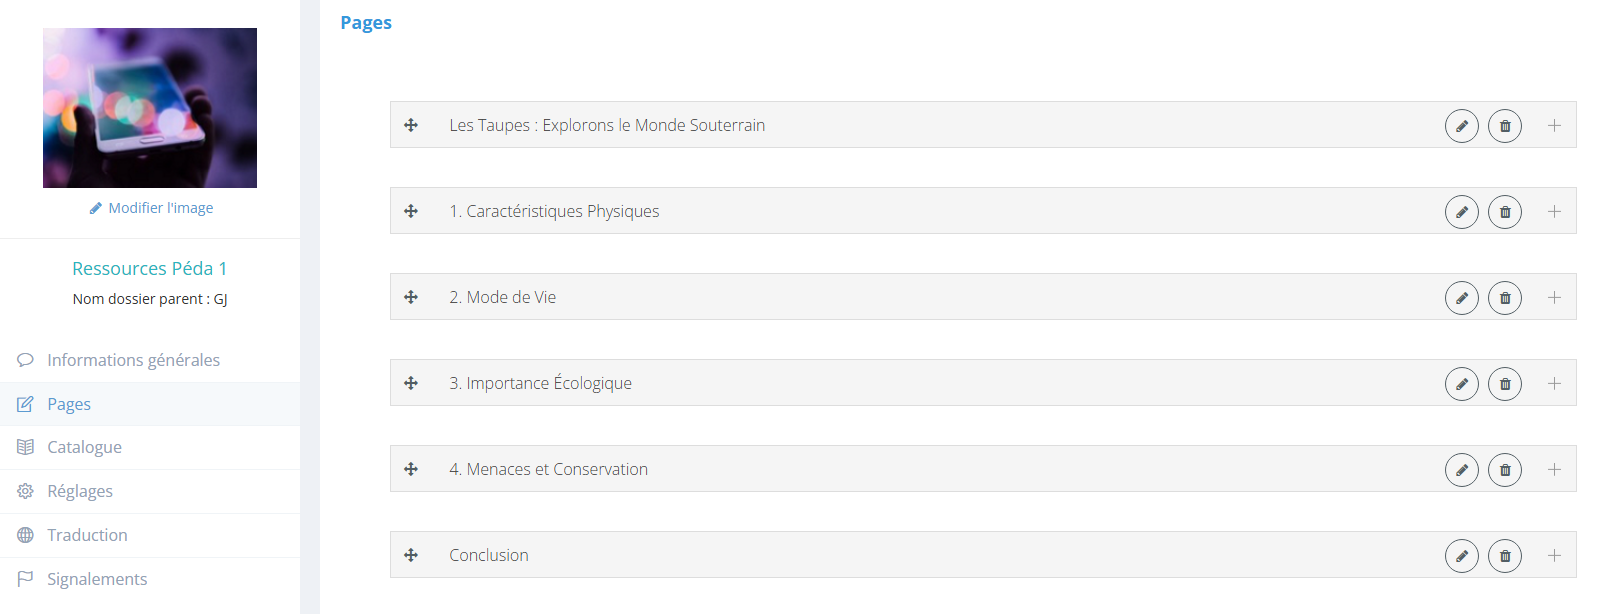Image resolution: width=1609 pixels, height=614 pixels.
Task: Click the pencil icon for '2. Mode de Vie'
Action: click(x=1461, y=298)
